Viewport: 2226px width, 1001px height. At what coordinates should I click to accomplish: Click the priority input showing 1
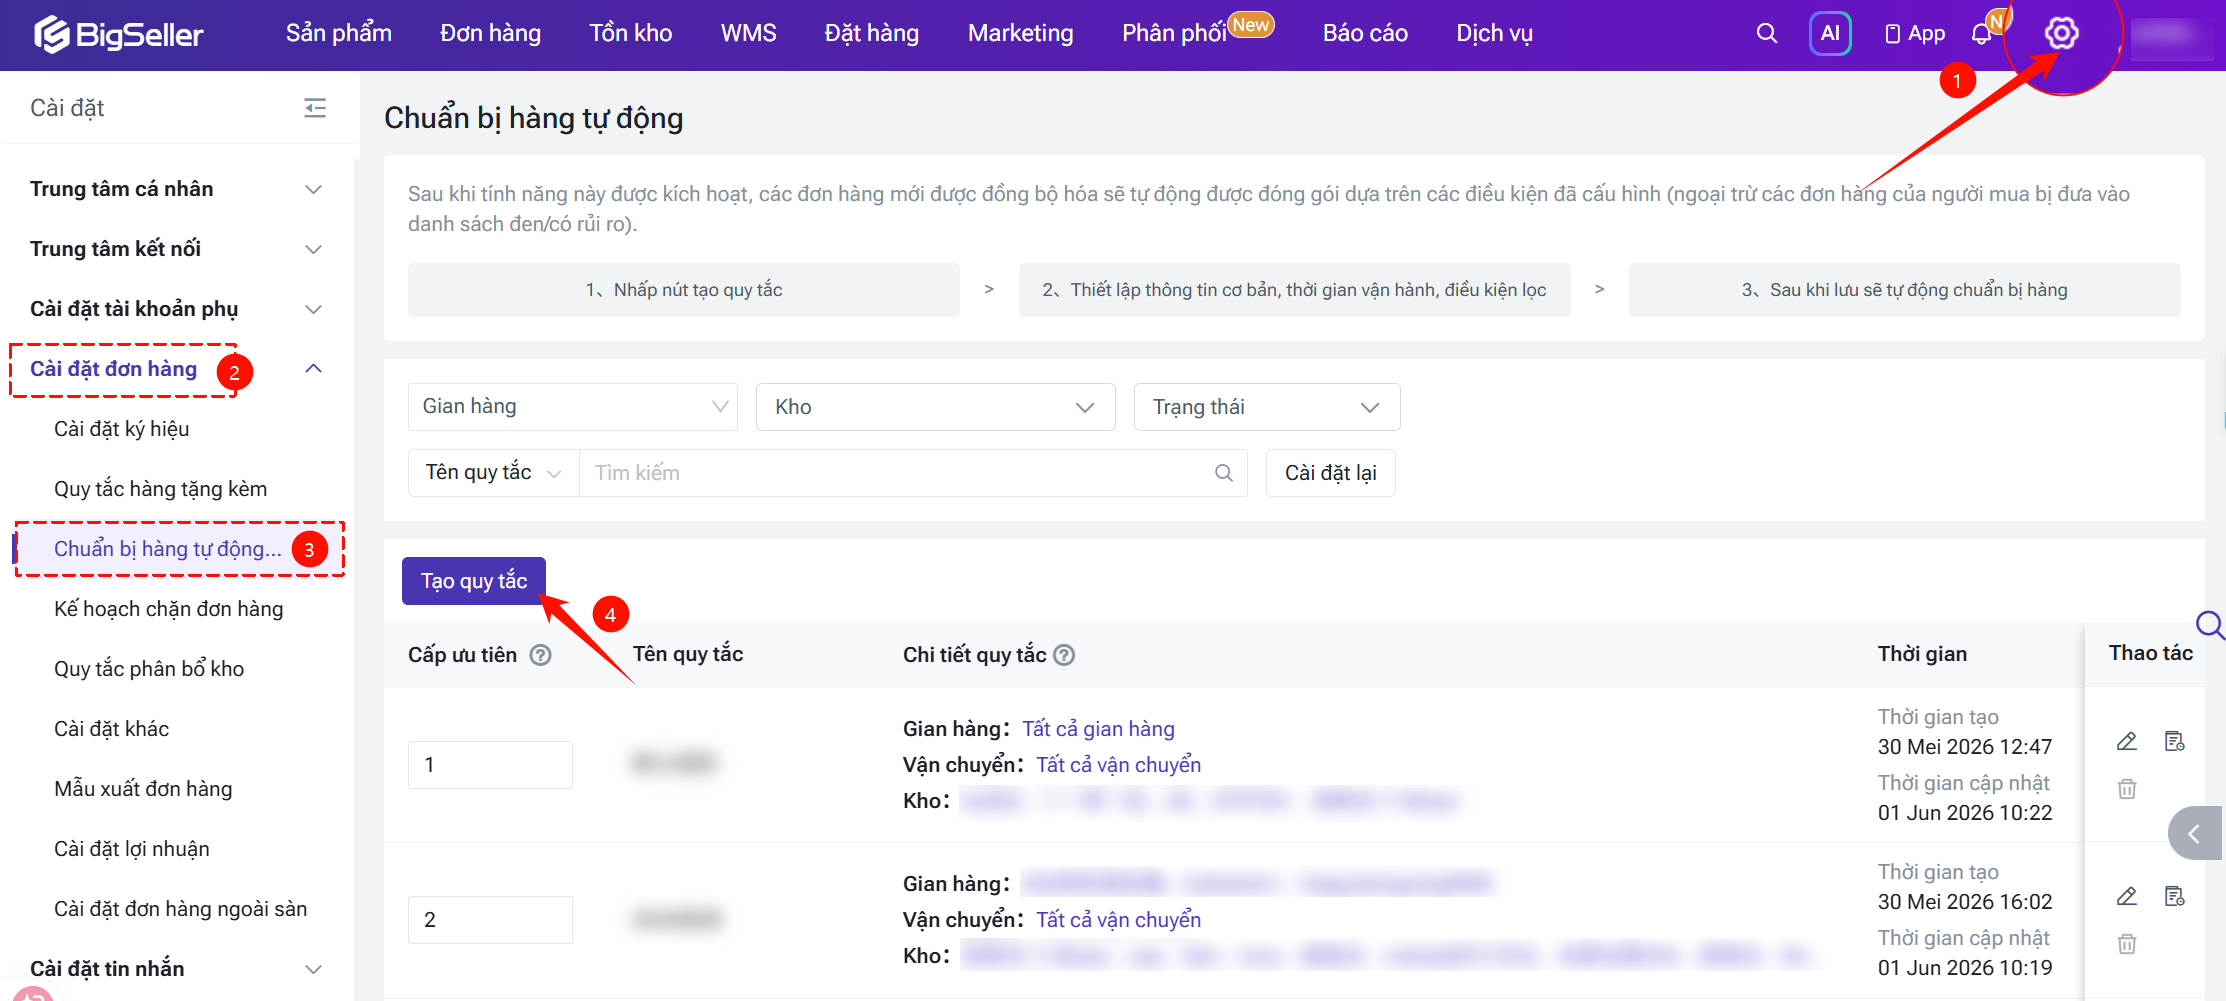point(490,765)
